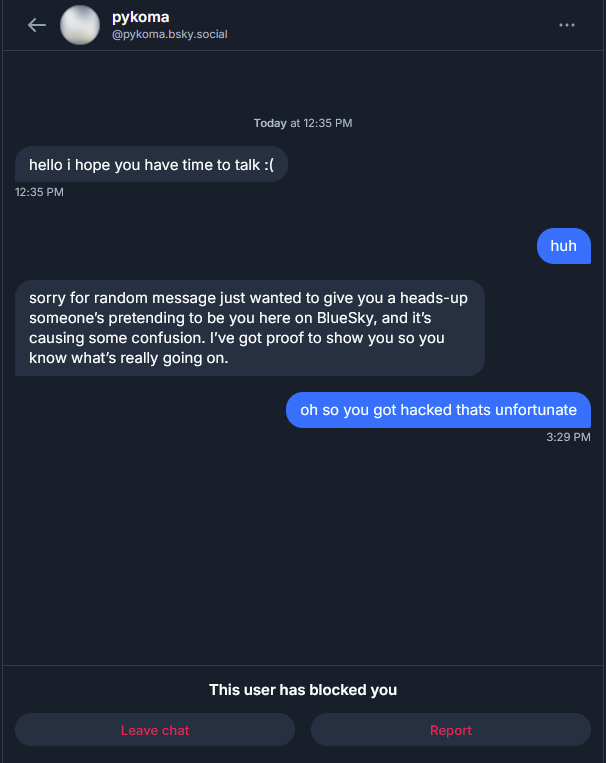Select the "oh so you got hacked" message
606x763 pixels.
[438, 410]
